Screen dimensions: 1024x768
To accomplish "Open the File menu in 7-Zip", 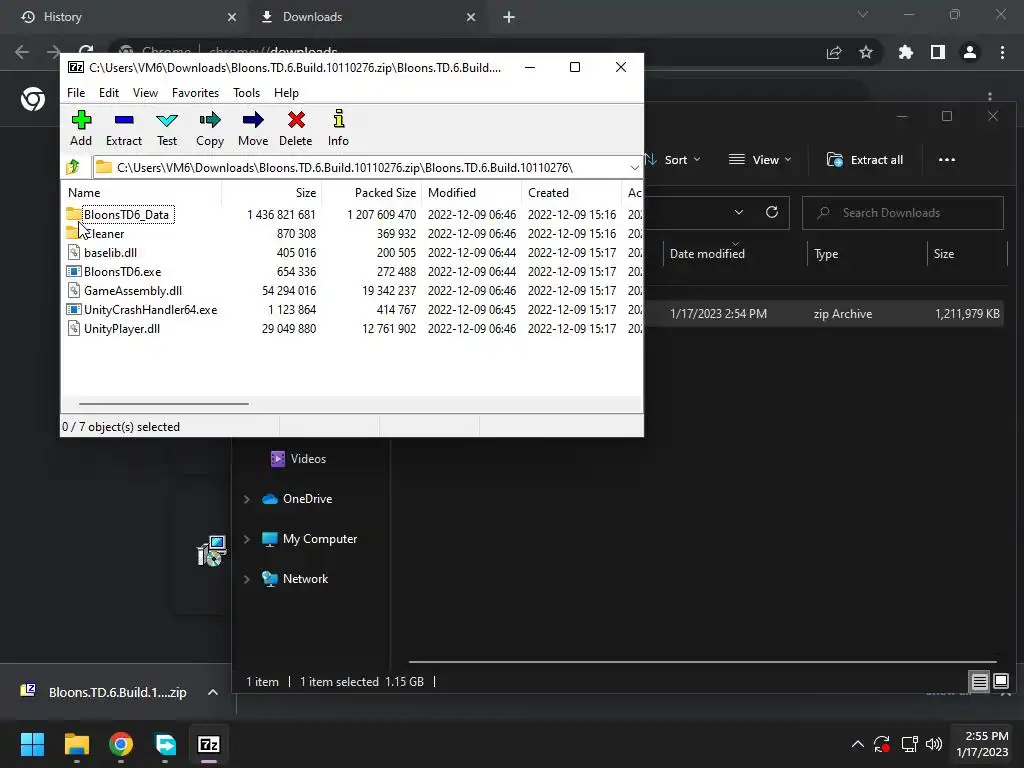I will (76, 93).
